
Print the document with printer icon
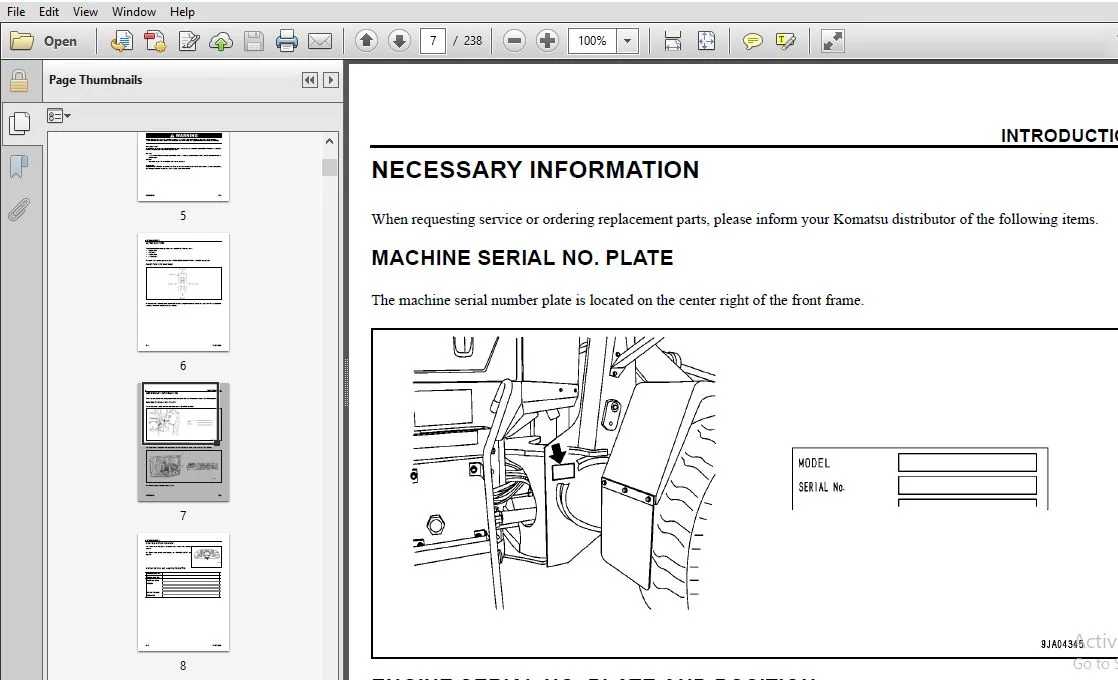(287, 41)
